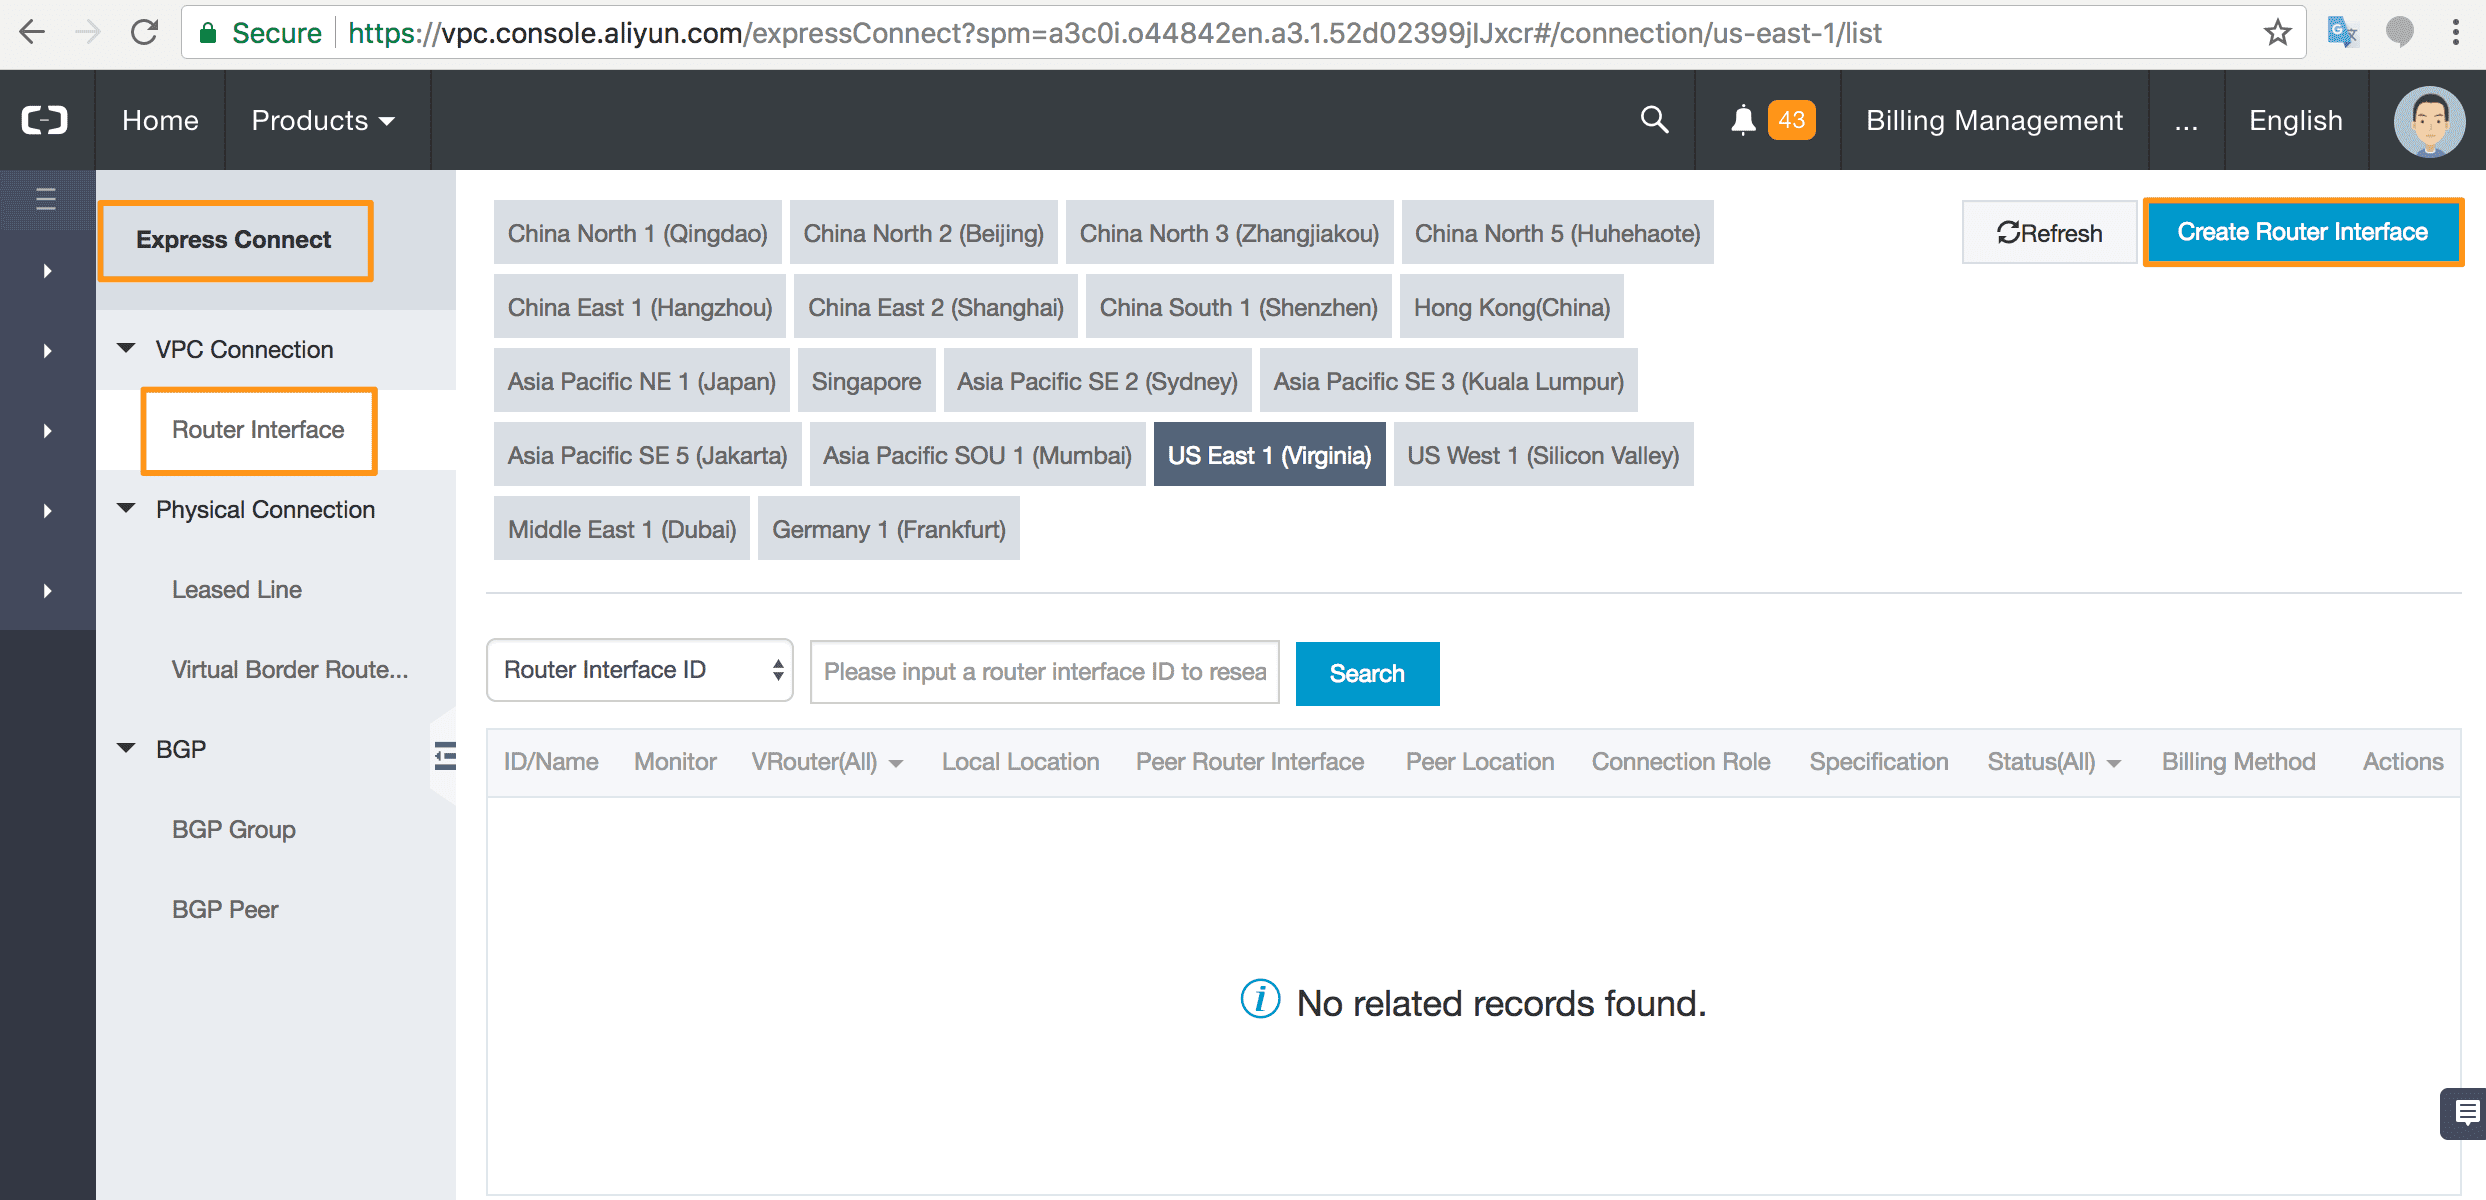Go back with browser back arrow
2486x1200 pixels.
32,33
